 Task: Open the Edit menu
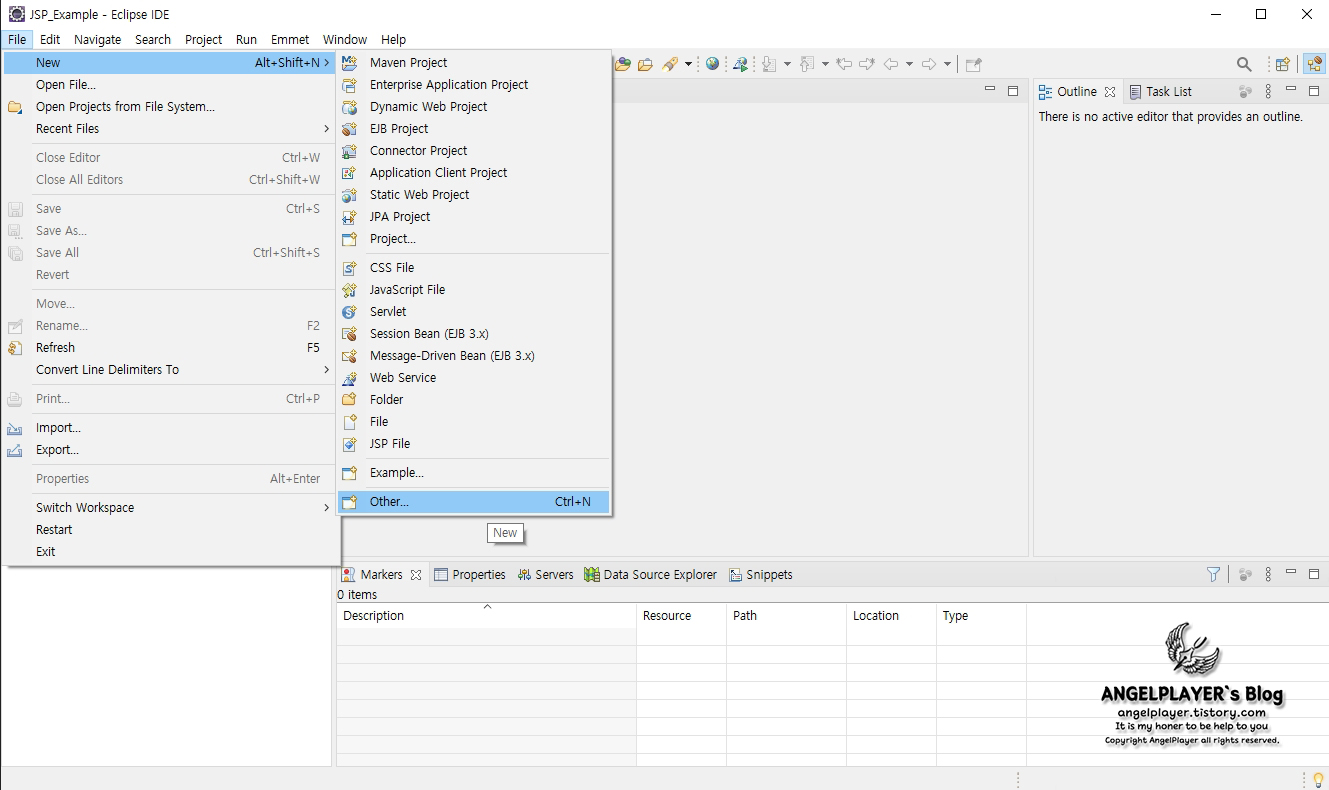click(x=50, y=40)
